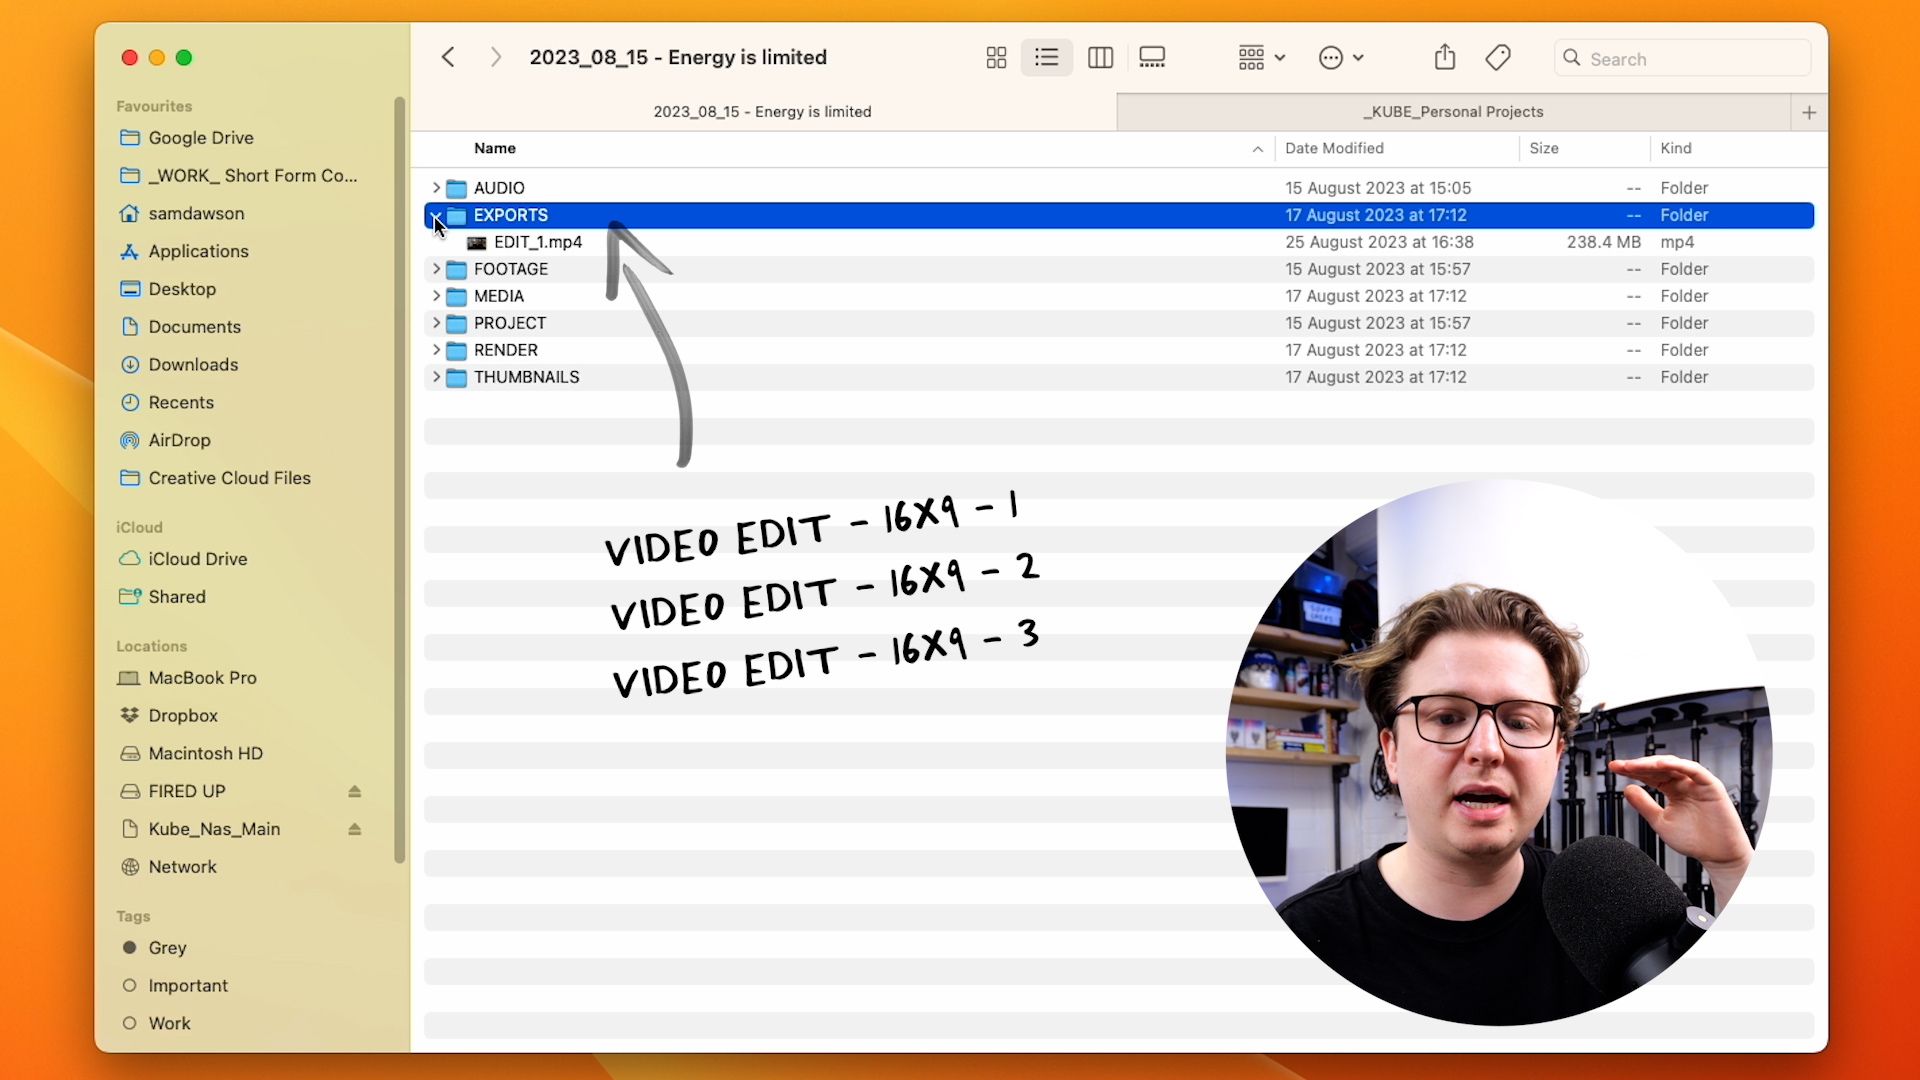Open Macintosh HD from the sidebar
This screenshot has width=1920, height=1080.
click(205, 754)
